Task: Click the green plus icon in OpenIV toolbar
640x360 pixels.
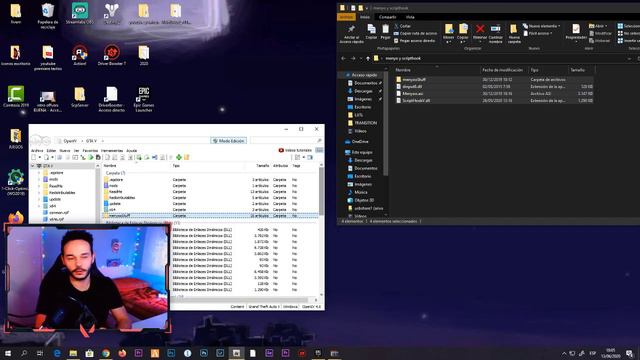Action: [179, 157]
